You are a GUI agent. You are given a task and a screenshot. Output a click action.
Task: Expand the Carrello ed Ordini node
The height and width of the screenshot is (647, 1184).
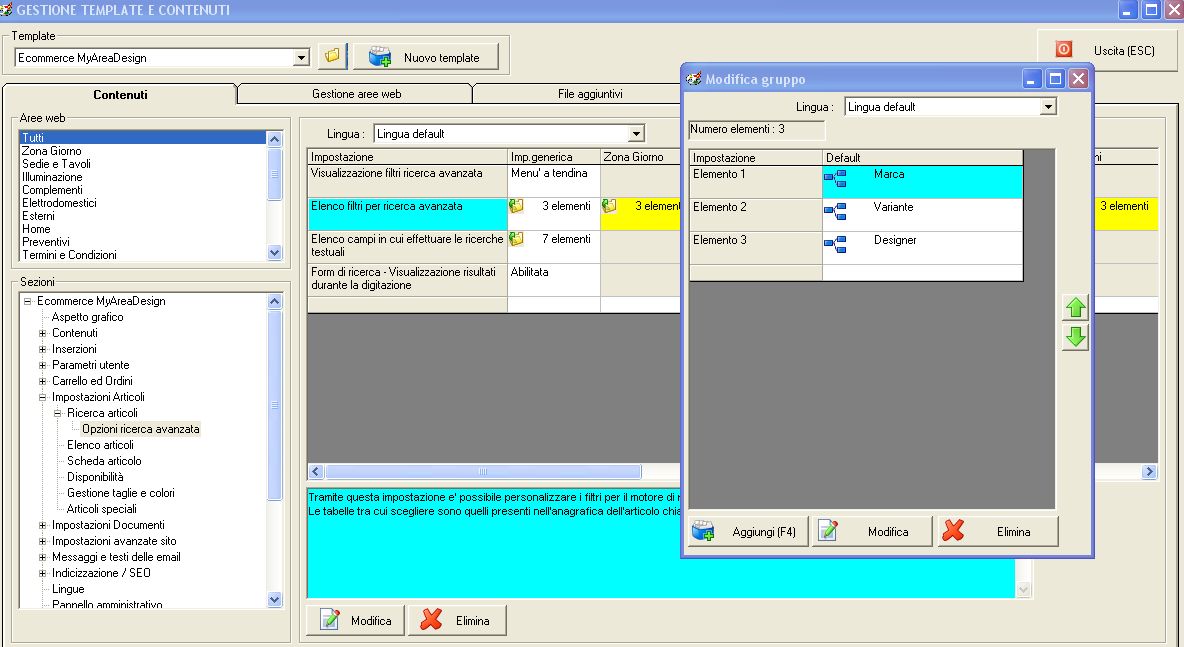pos(43,381)
